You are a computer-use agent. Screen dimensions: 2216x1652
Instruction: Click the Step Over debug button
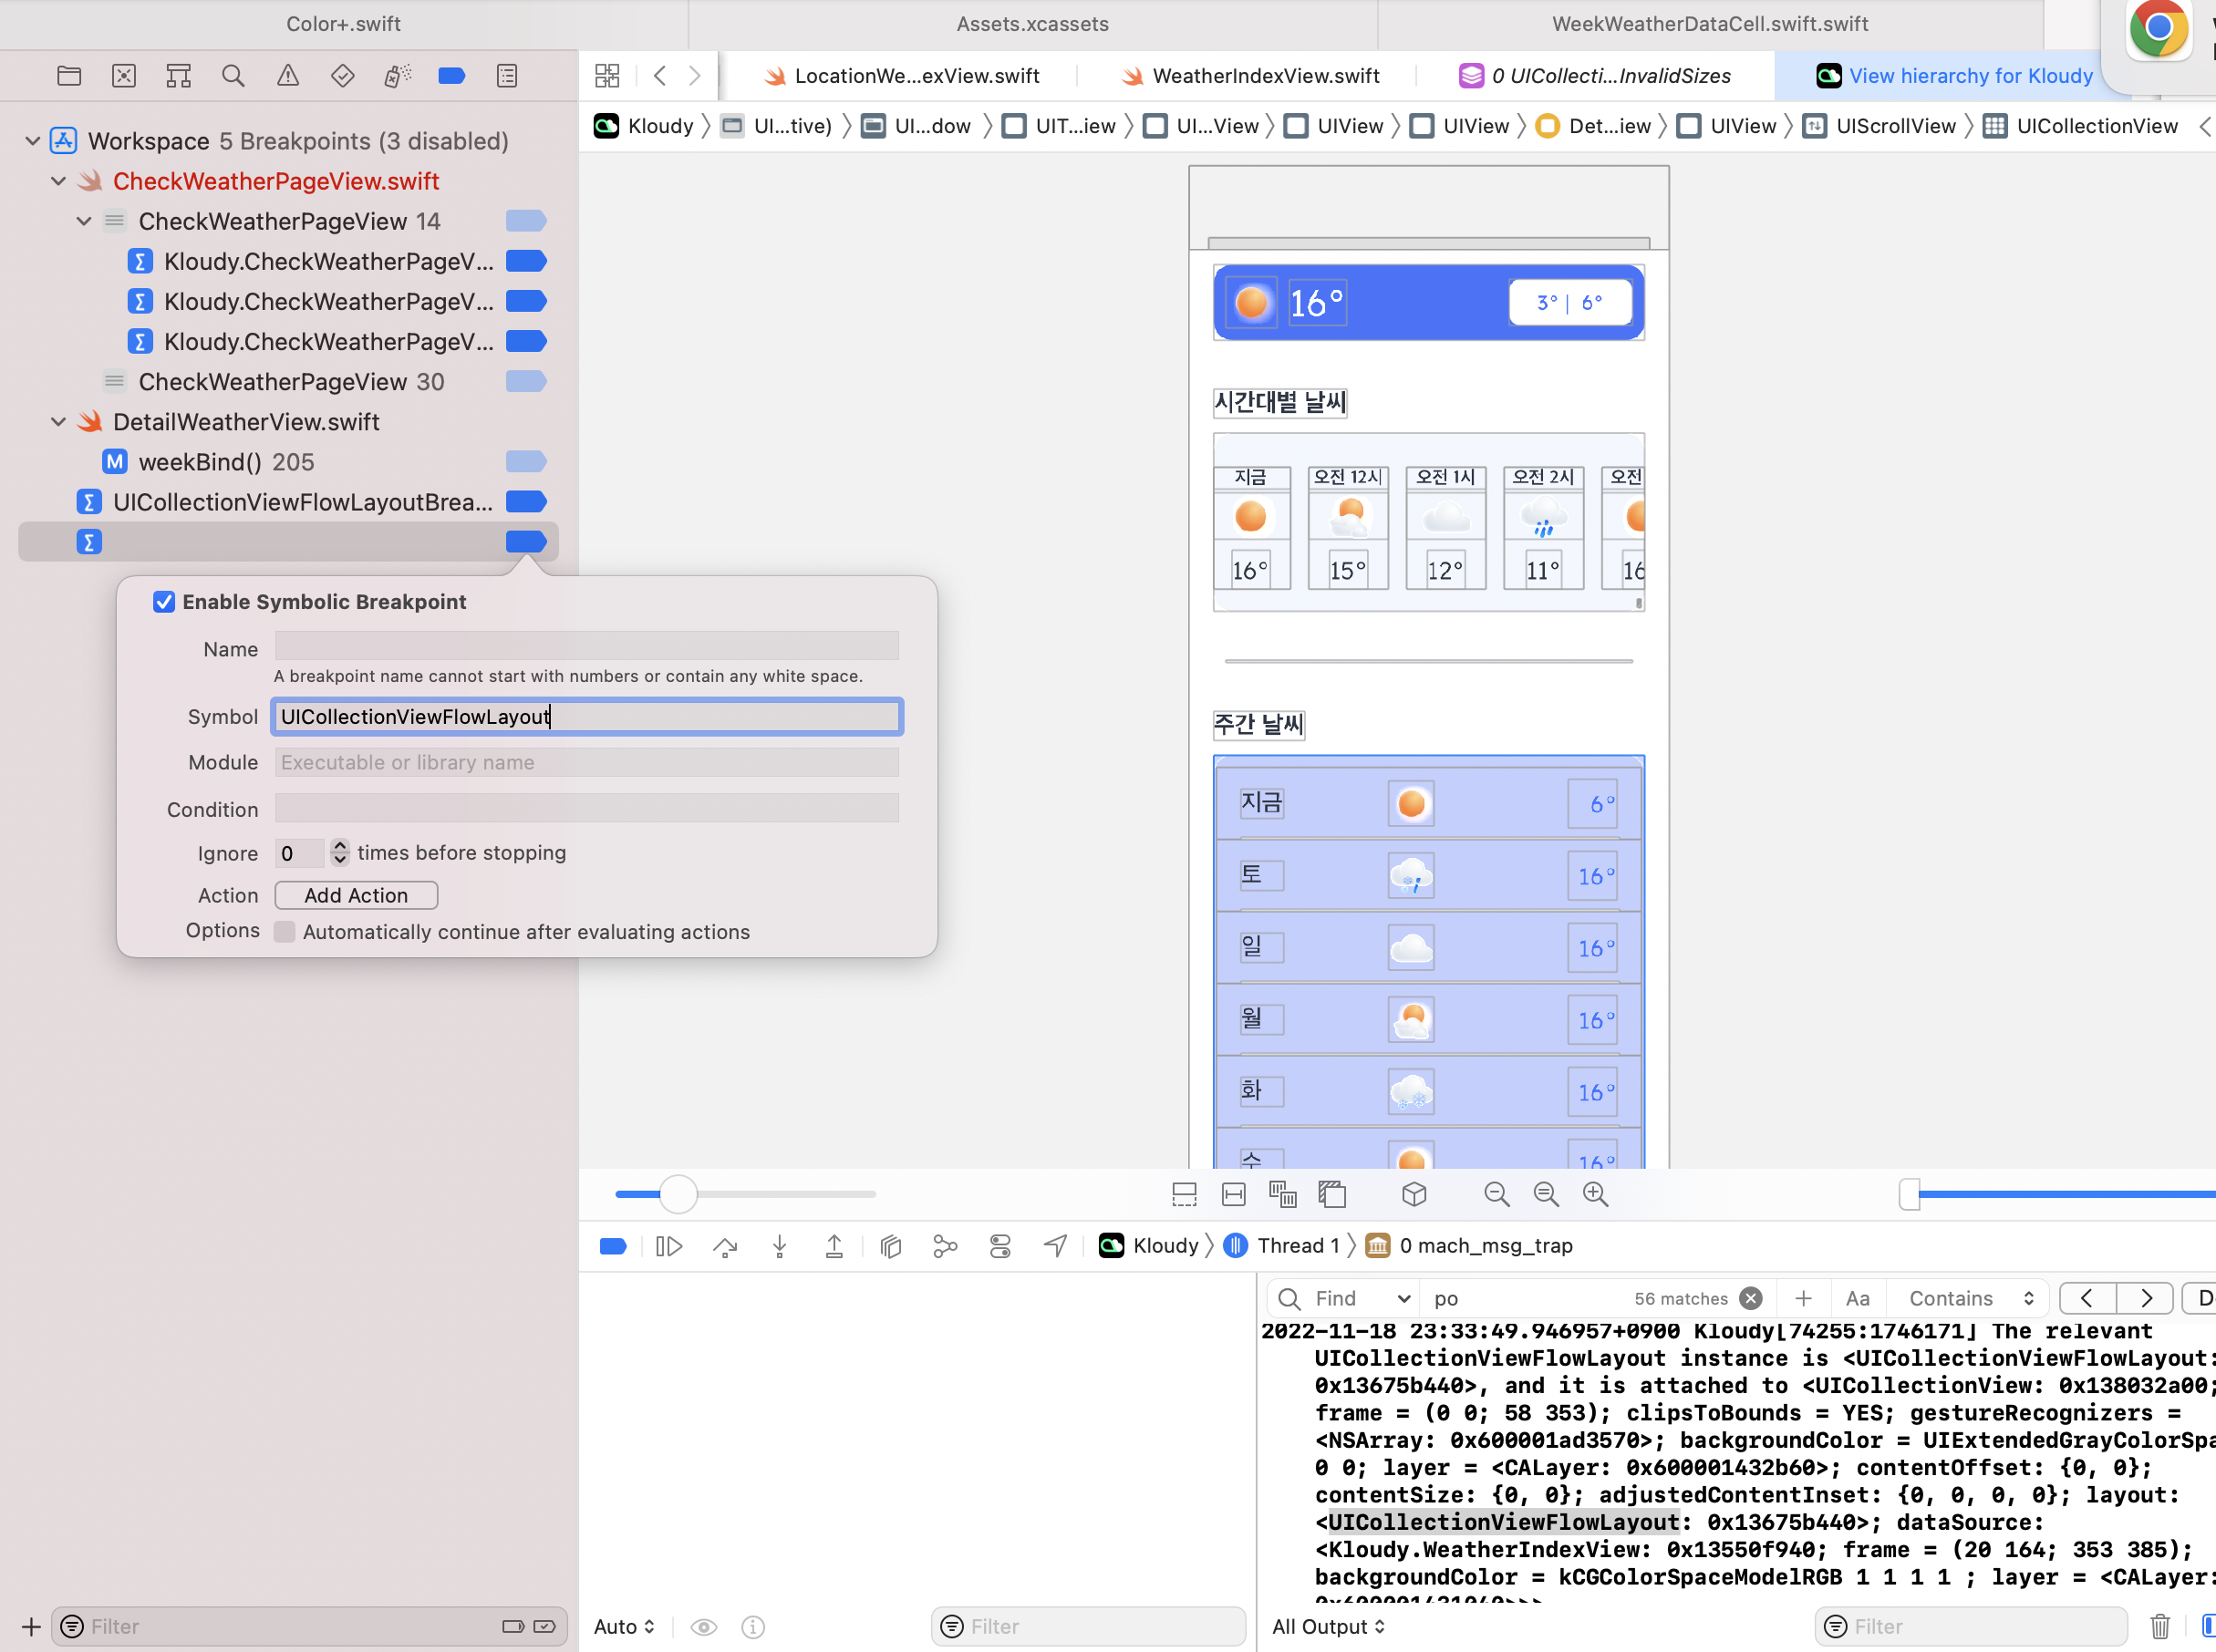725,1246
